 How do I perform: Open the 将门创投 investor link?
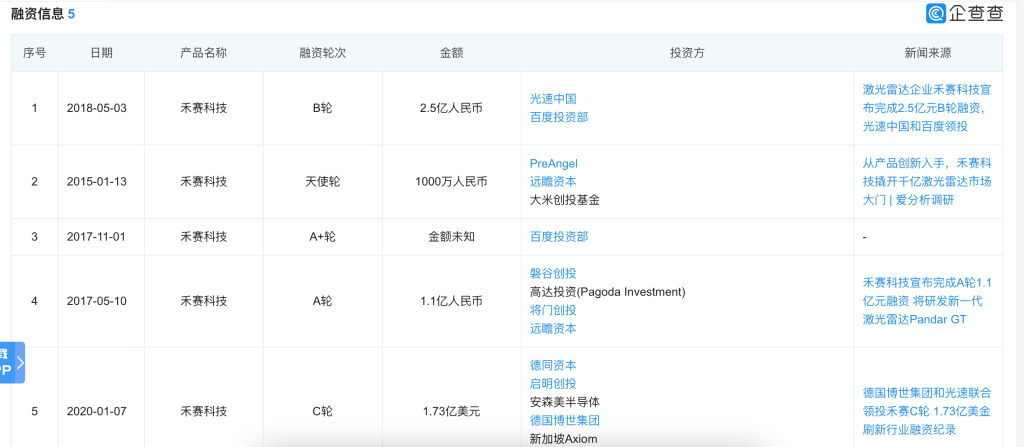(553, 310)
